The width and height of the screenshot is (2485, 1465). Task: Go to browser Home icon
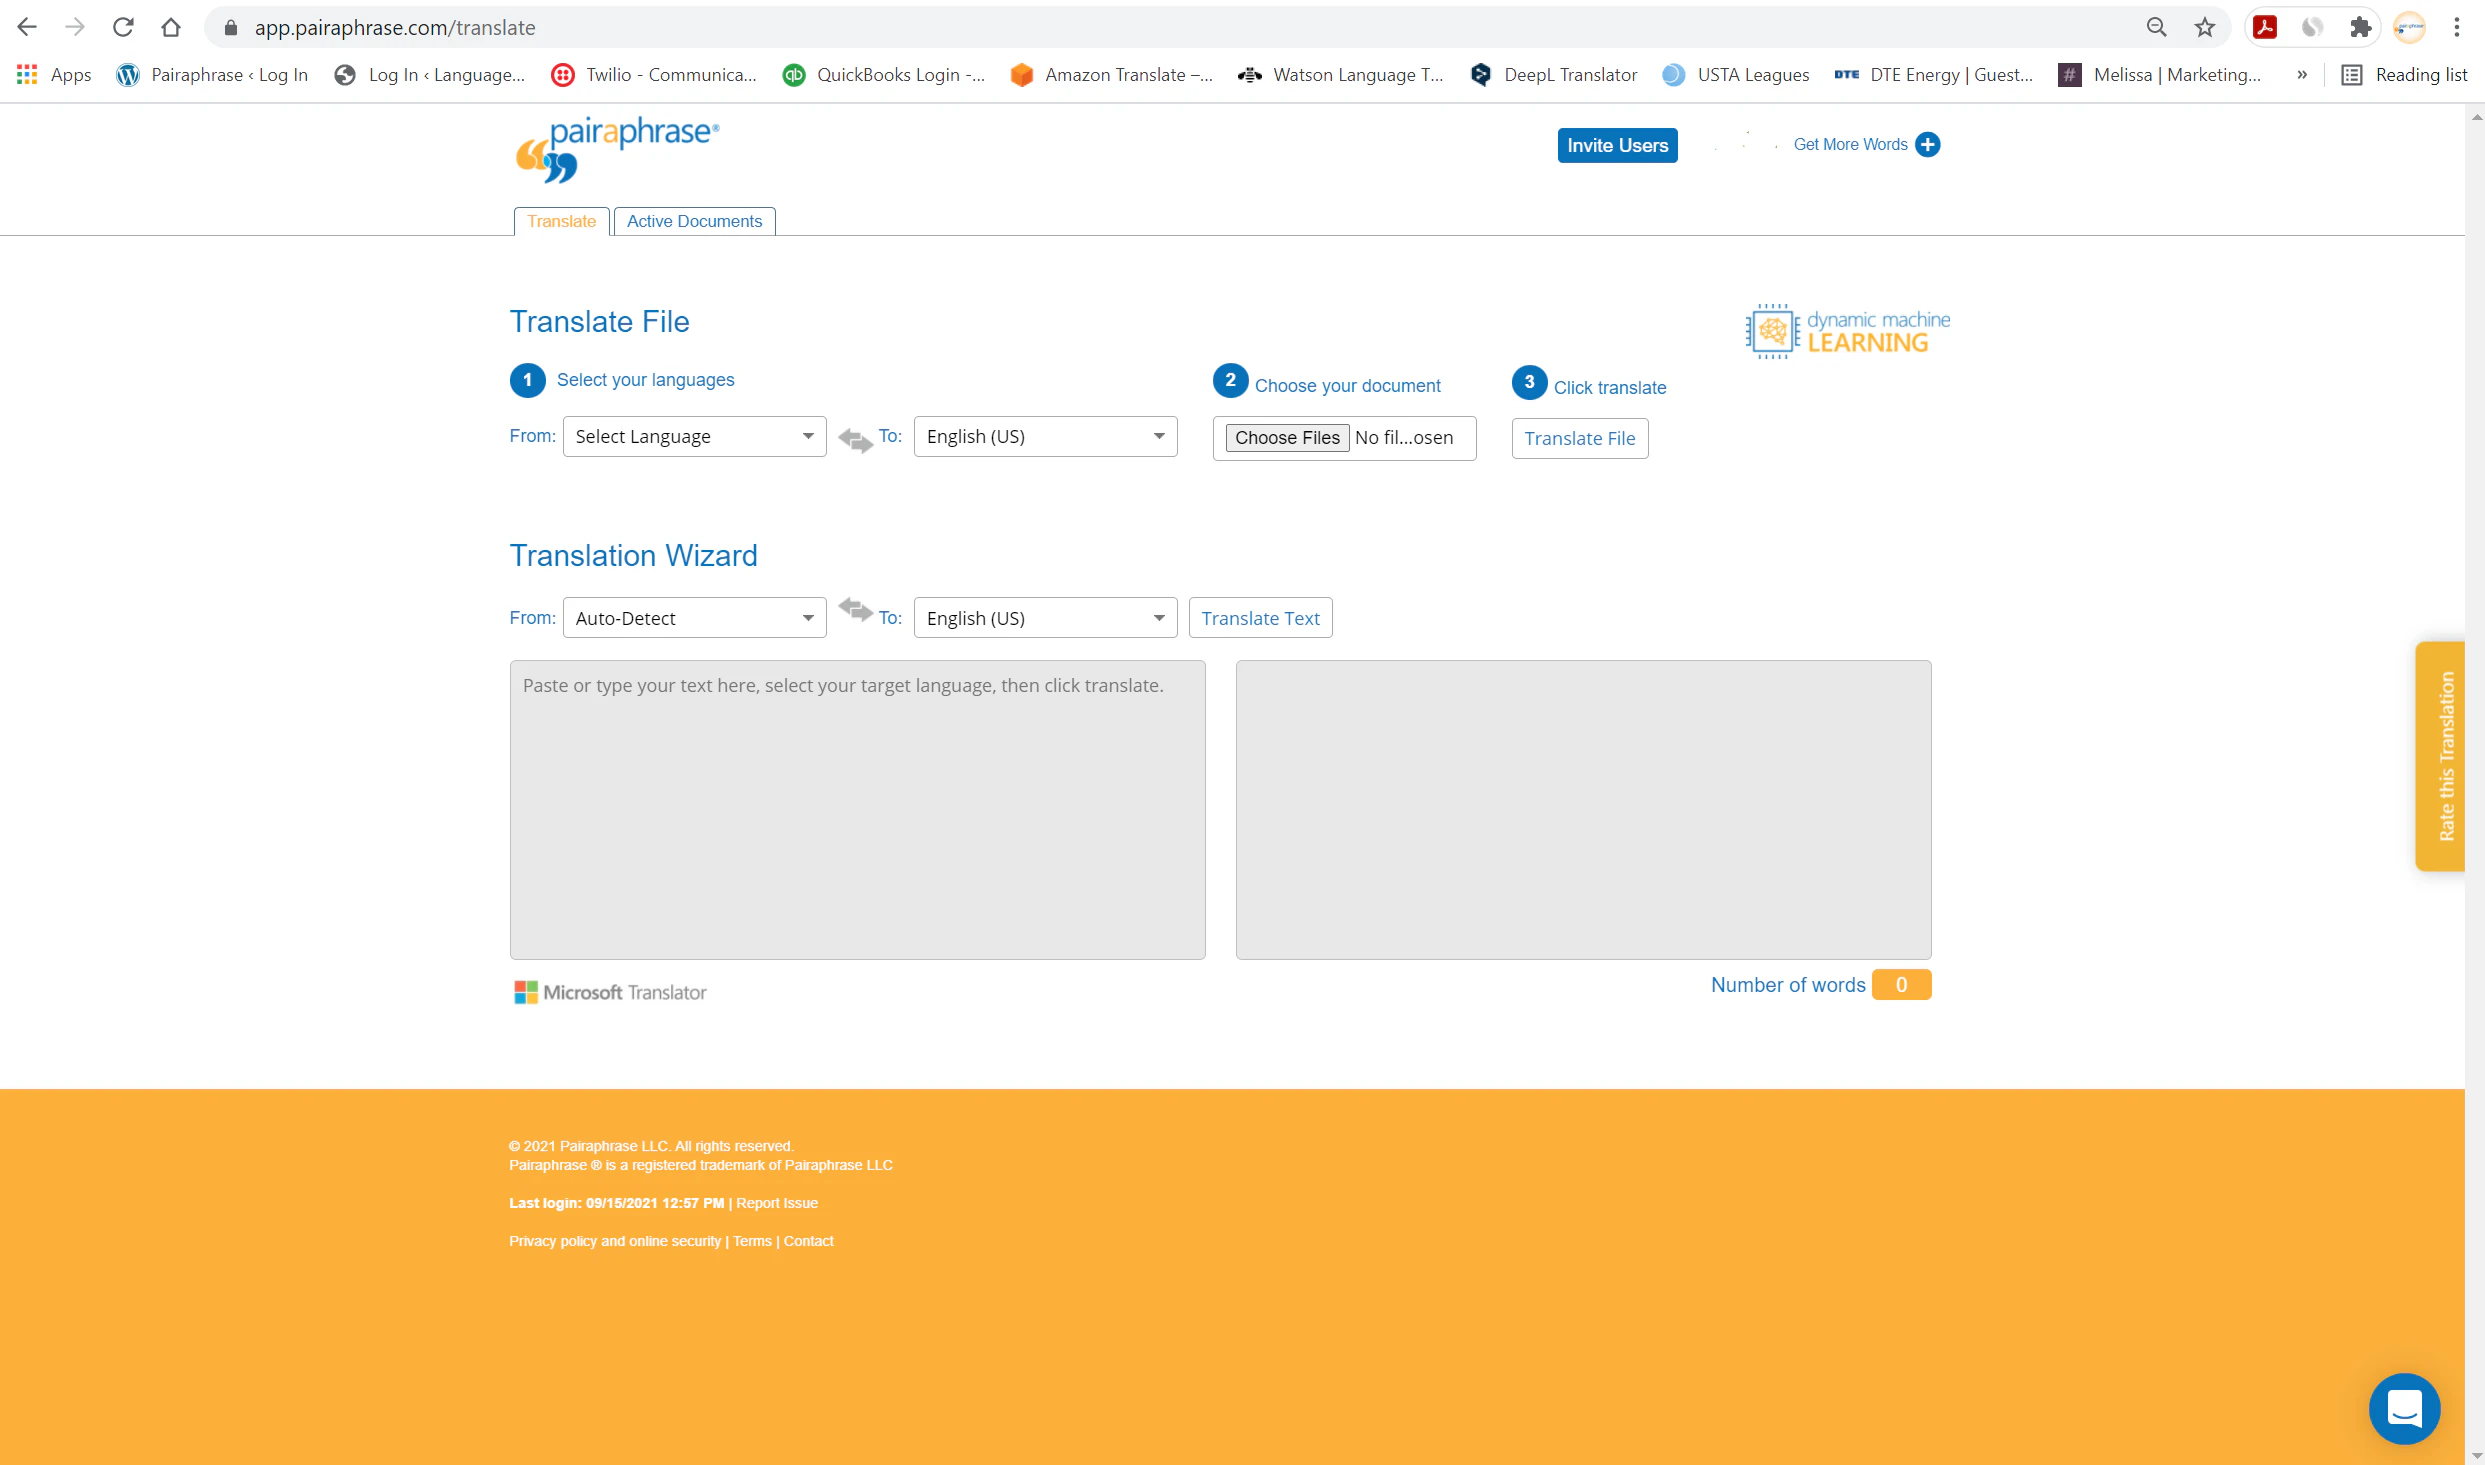(171, 27)
